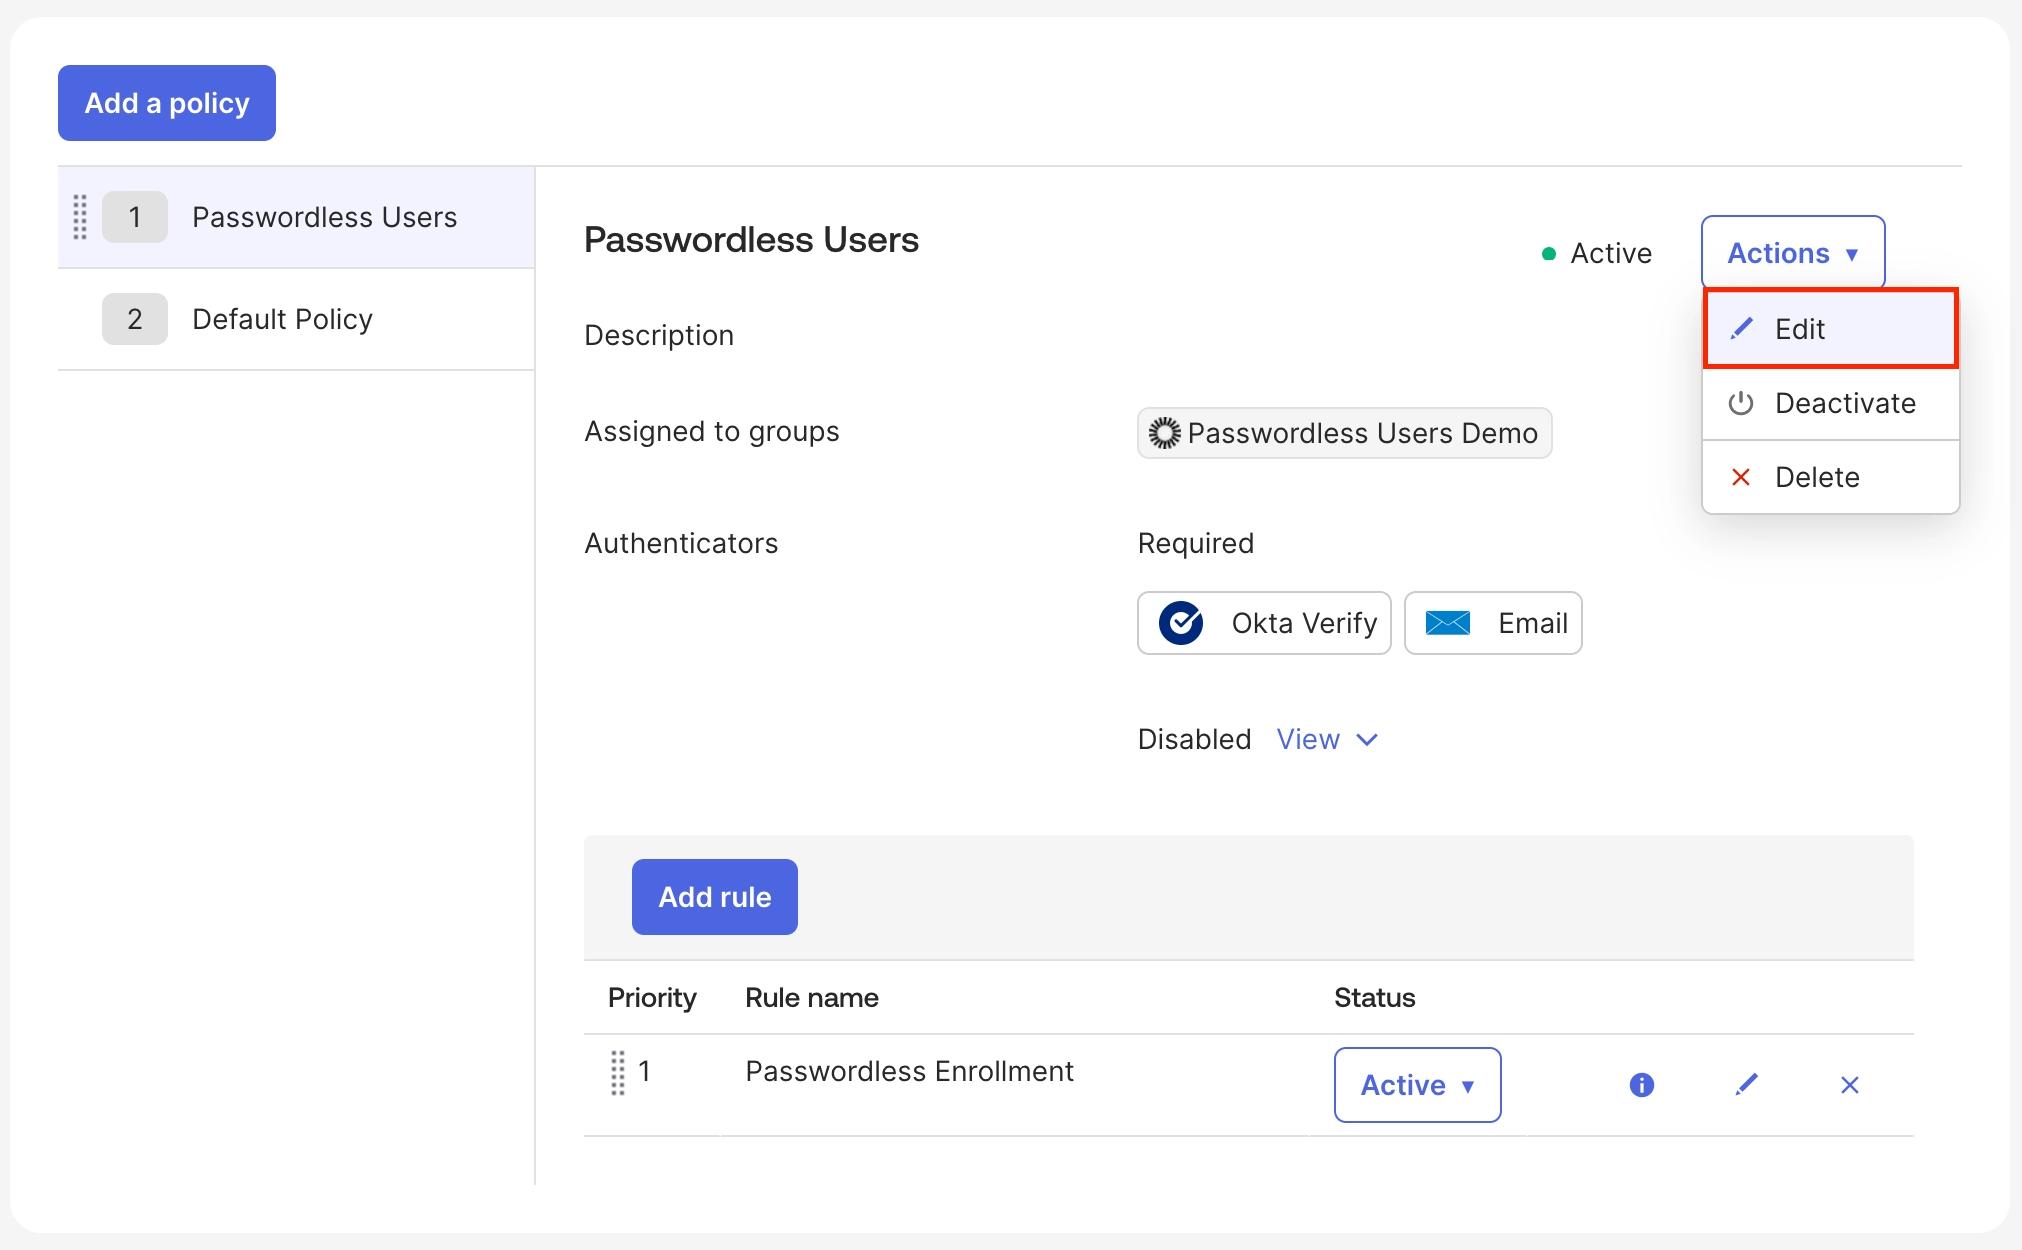The width and height of the screenshot is (2022, 1250).
Task: Open the Actions dropdown menu
Action: coord(1792,253)
